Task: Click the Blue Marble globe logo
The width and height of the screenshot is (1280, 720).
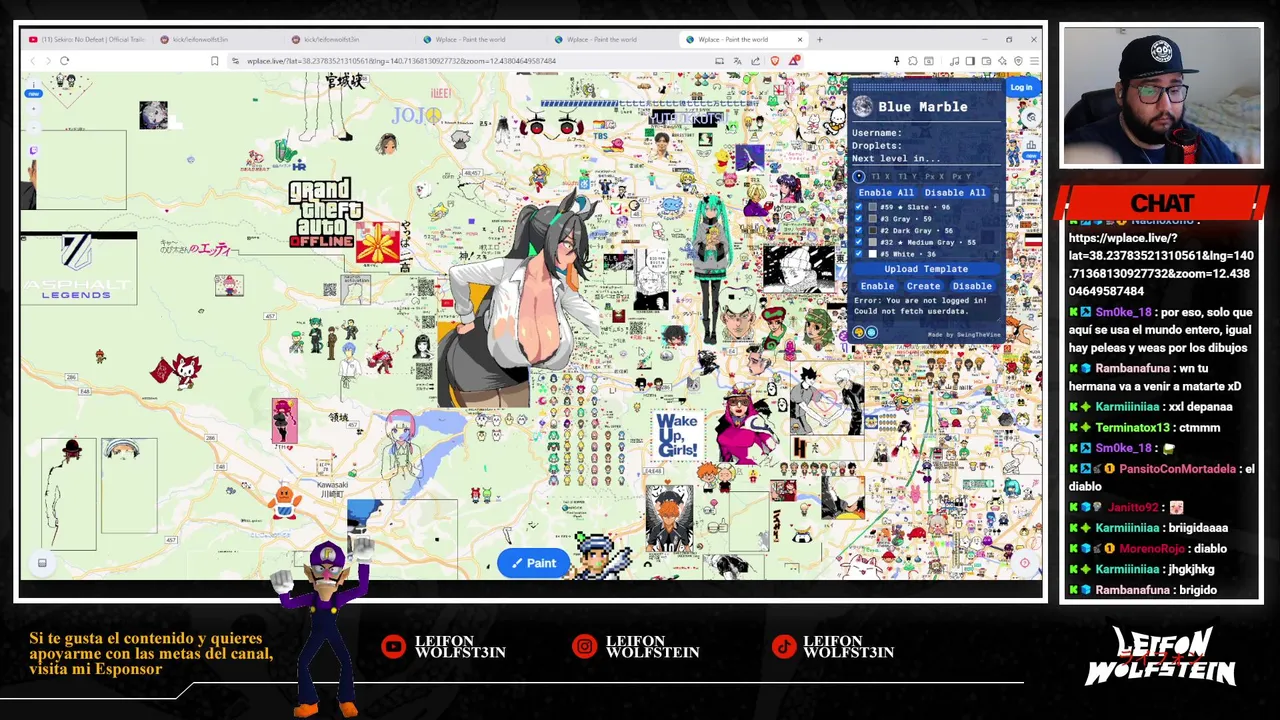Action: [862, 106]
